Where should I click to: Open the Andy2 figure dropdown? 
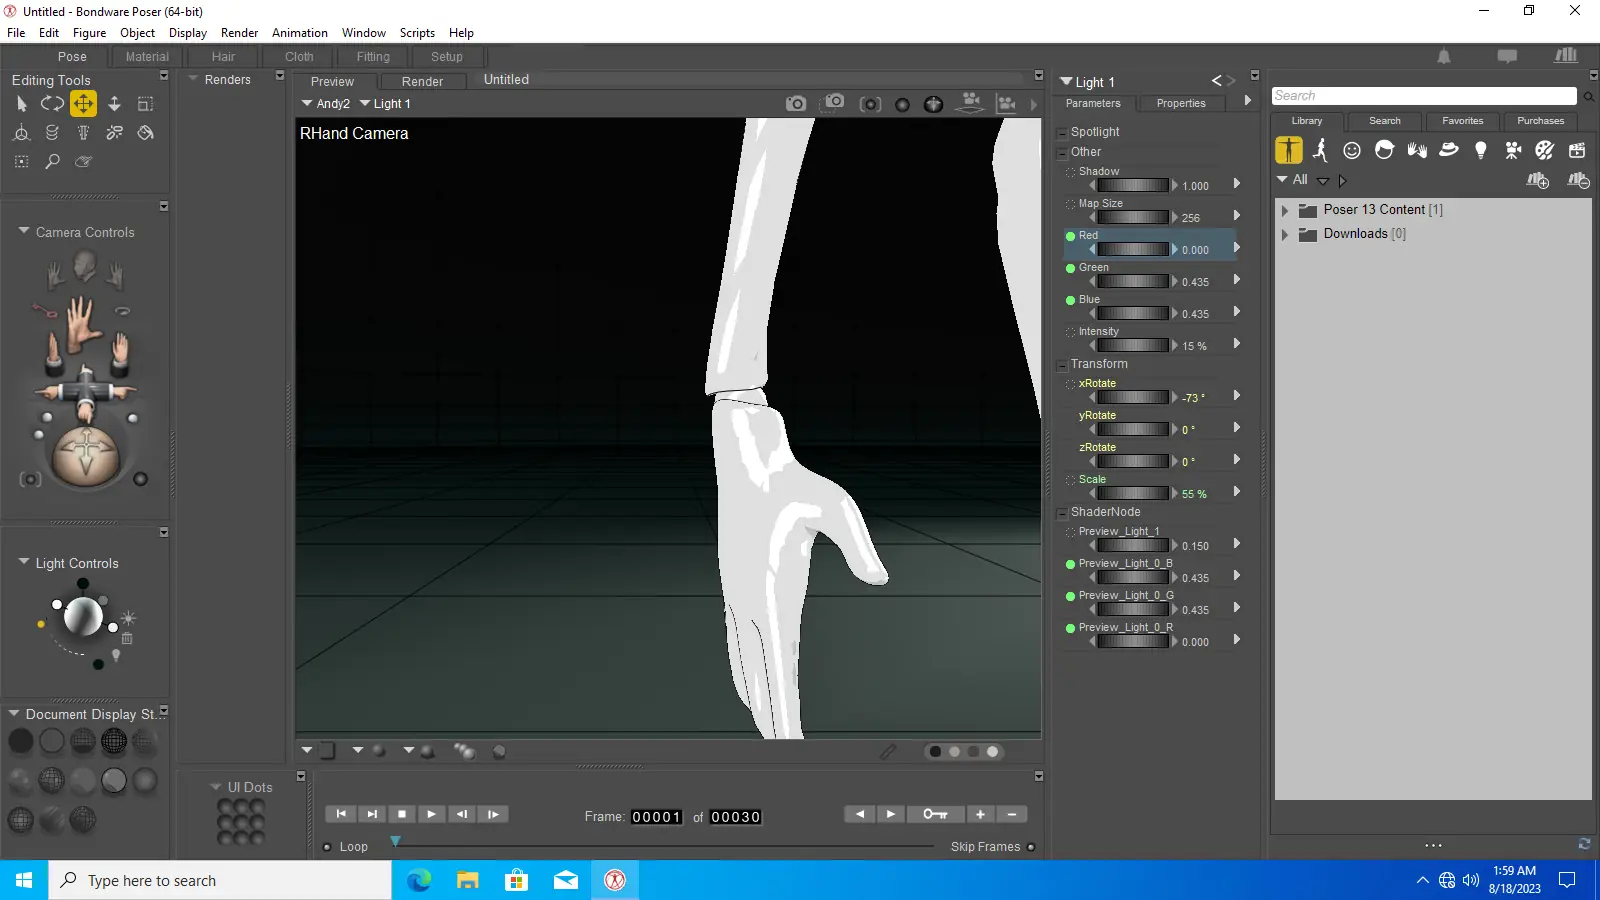point(326,104)
